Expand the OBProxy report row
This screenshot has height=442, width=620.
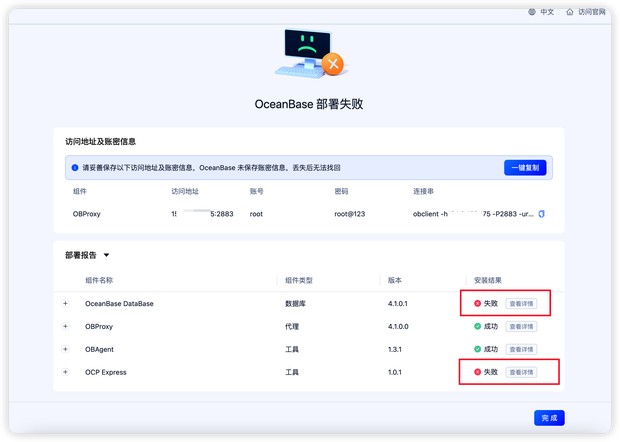(x=66, y=327)
